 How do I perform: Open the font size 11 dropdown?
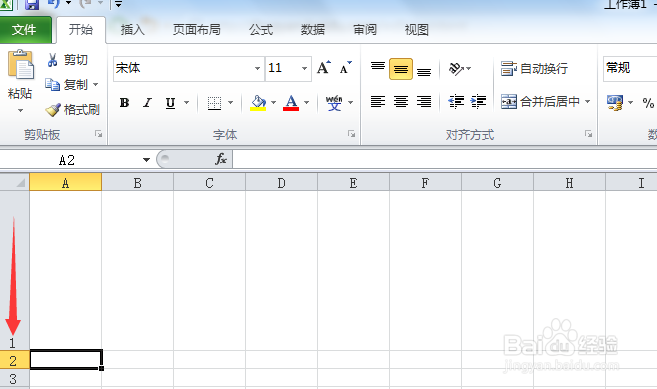pyautogui.click(x=304, y=68)
